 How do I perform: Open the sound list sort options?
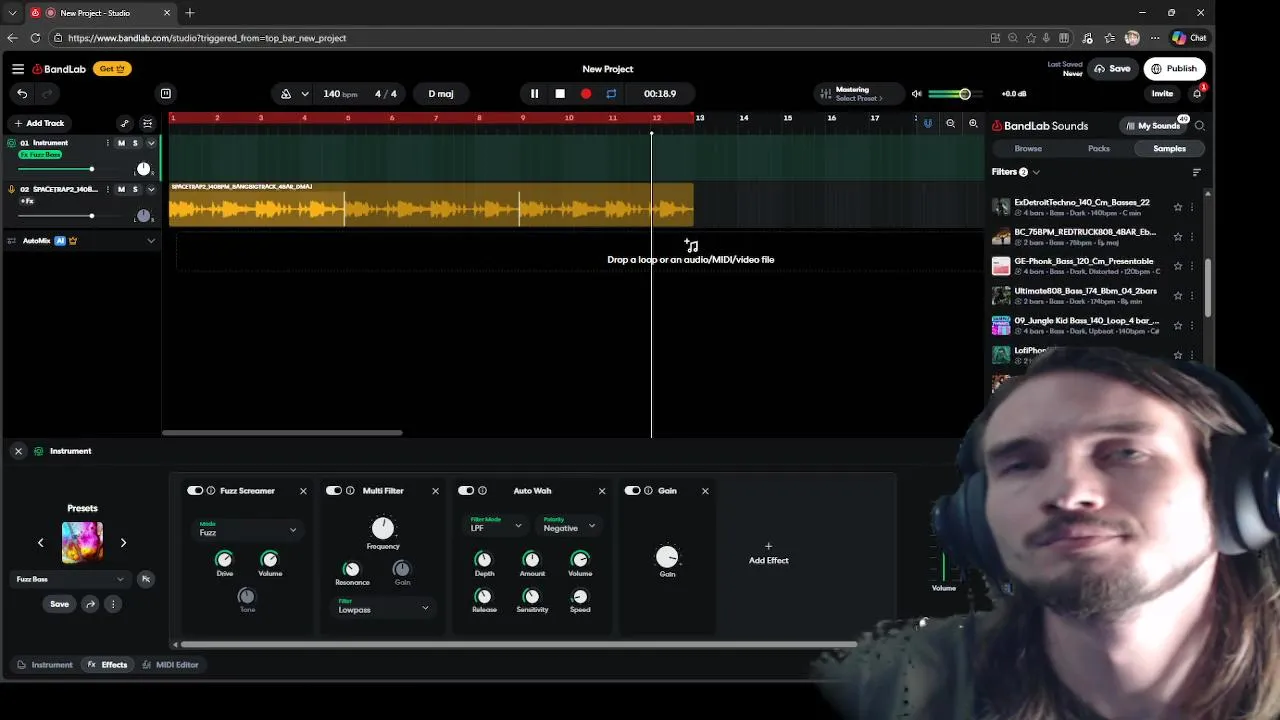tap(1196, 172)
